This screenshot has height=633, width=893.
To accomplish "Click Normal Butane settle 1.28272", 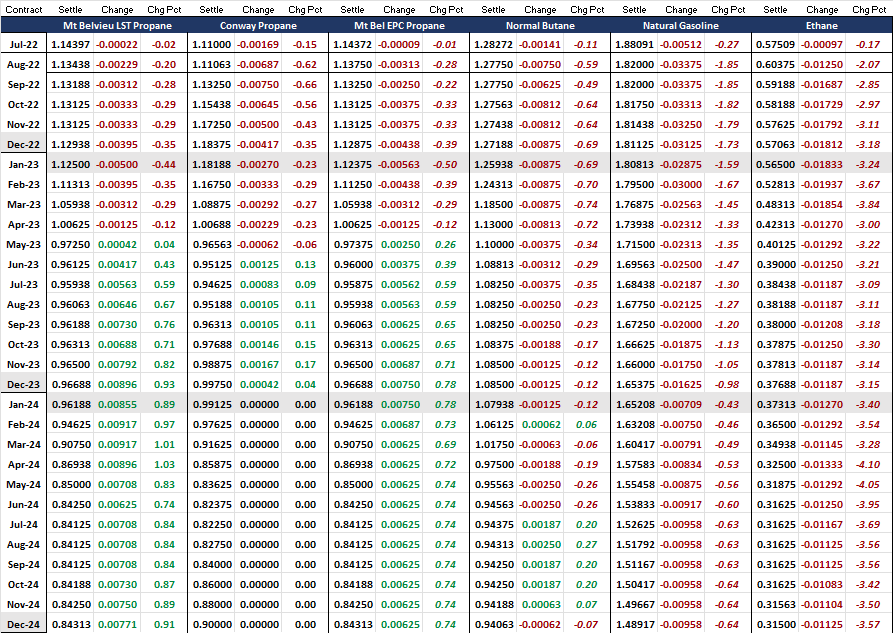I will click(494, 44).
